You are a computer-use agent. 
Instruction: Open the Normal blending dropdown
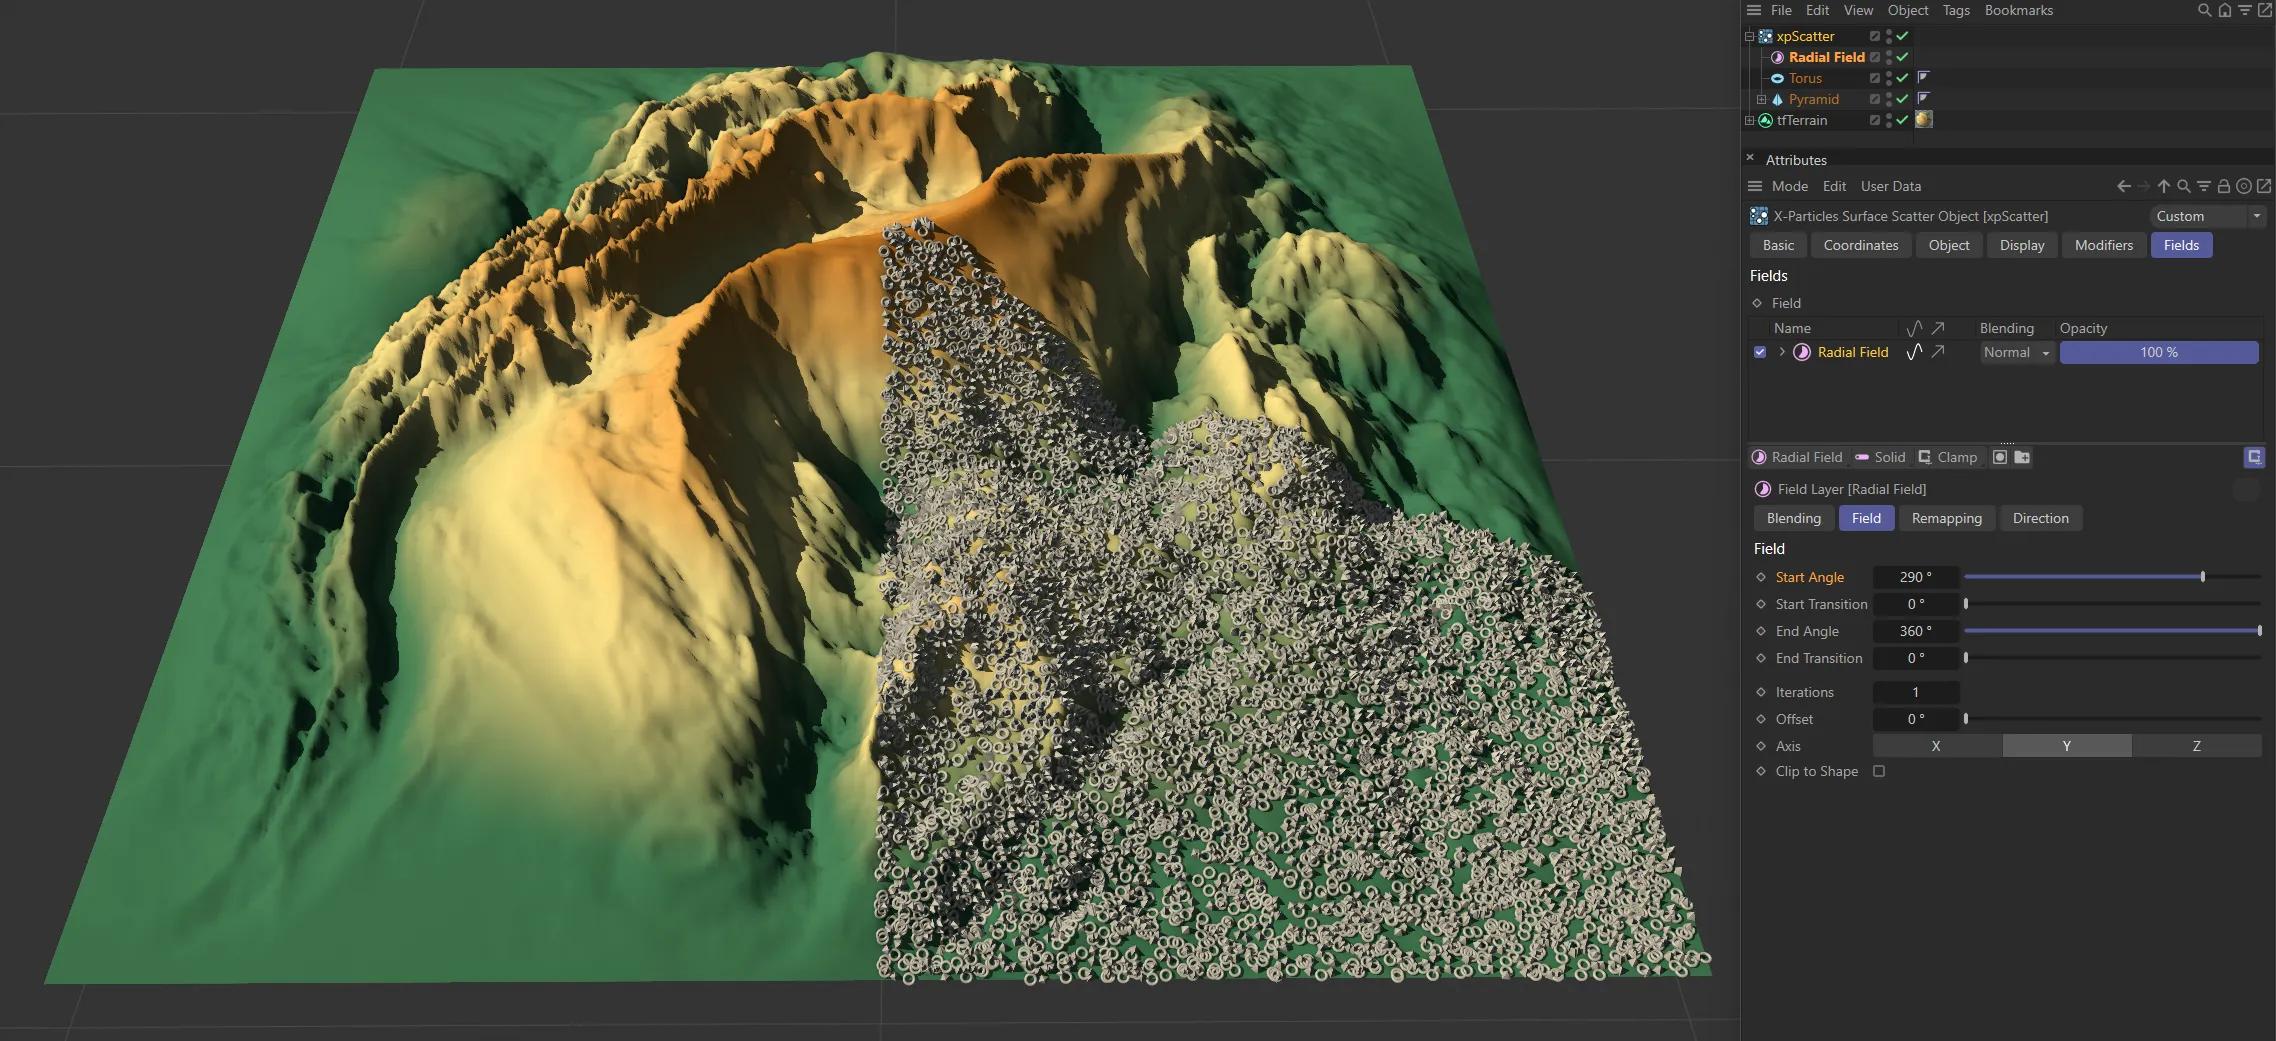click(x=2016, y=353)
